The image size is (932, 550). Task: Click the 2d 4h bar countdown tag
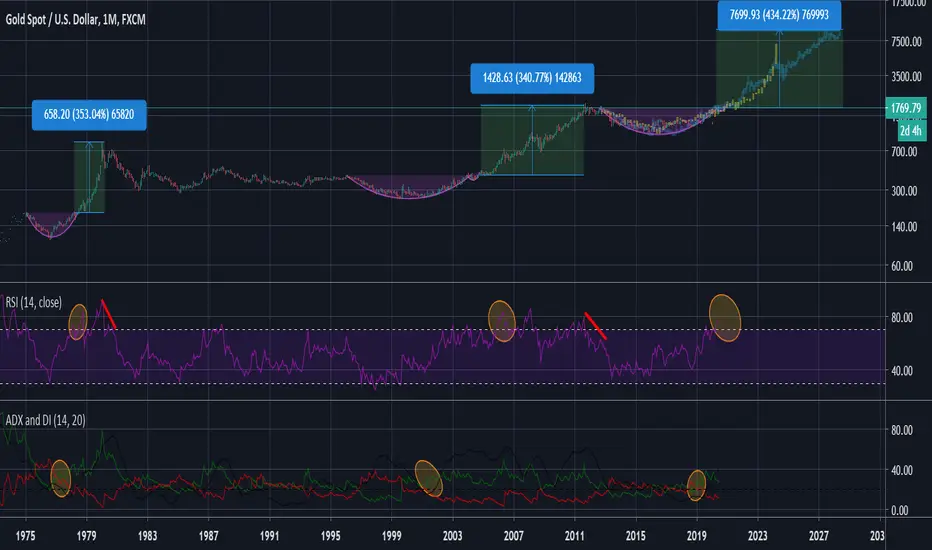pyautogui.click(x=912, y=131)
